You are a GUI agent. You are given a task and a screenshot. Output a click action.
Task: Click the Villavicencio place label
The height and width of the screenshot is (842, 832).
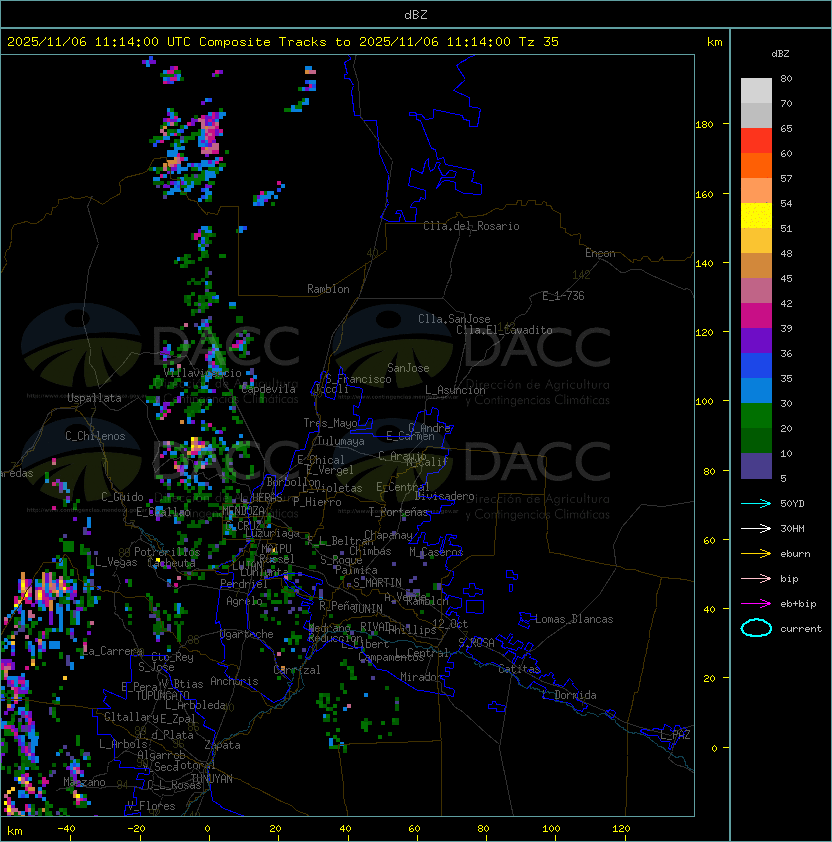tap(202, 373)
